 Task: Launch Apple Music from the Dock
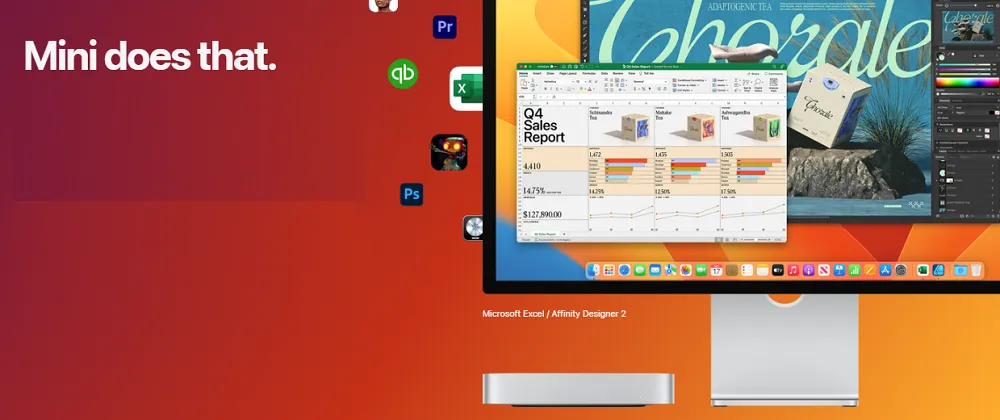(793, 270)
